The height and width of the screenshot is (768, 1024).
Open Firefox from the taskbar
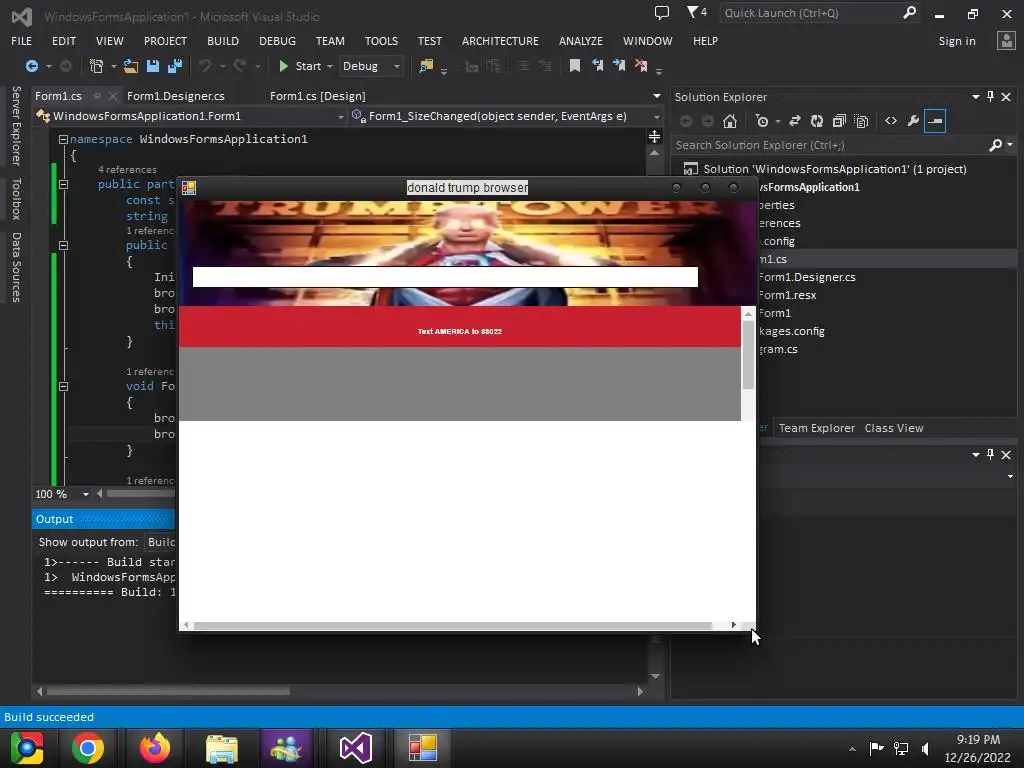155,748
